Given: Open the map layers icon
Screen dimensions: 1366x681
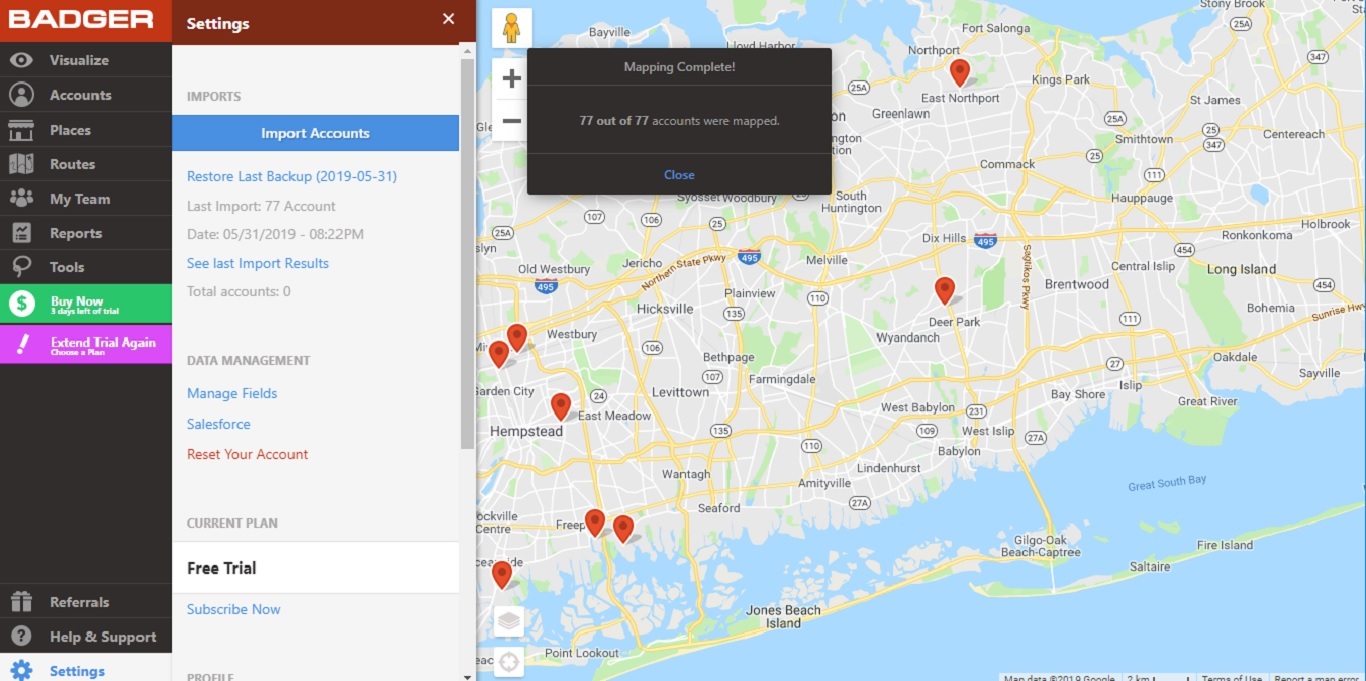Looking at the screenshot, I should pyautogui.click(x=509, y=621).
